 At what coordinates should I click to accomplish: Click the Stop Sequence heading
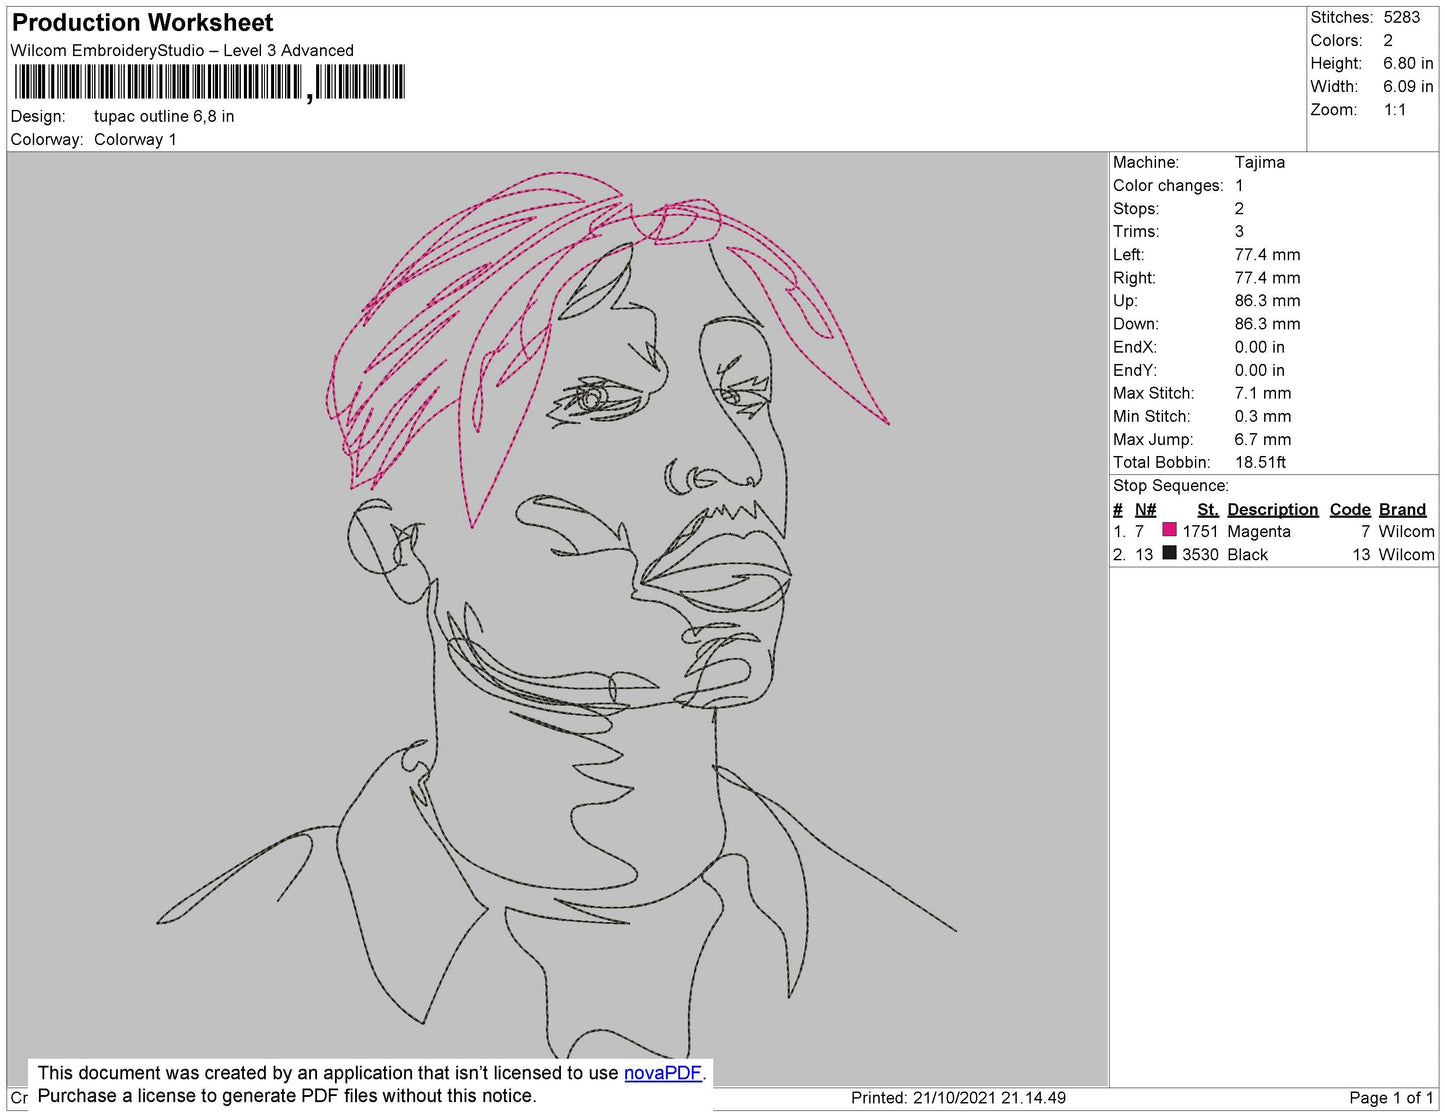pos(1171,485)
